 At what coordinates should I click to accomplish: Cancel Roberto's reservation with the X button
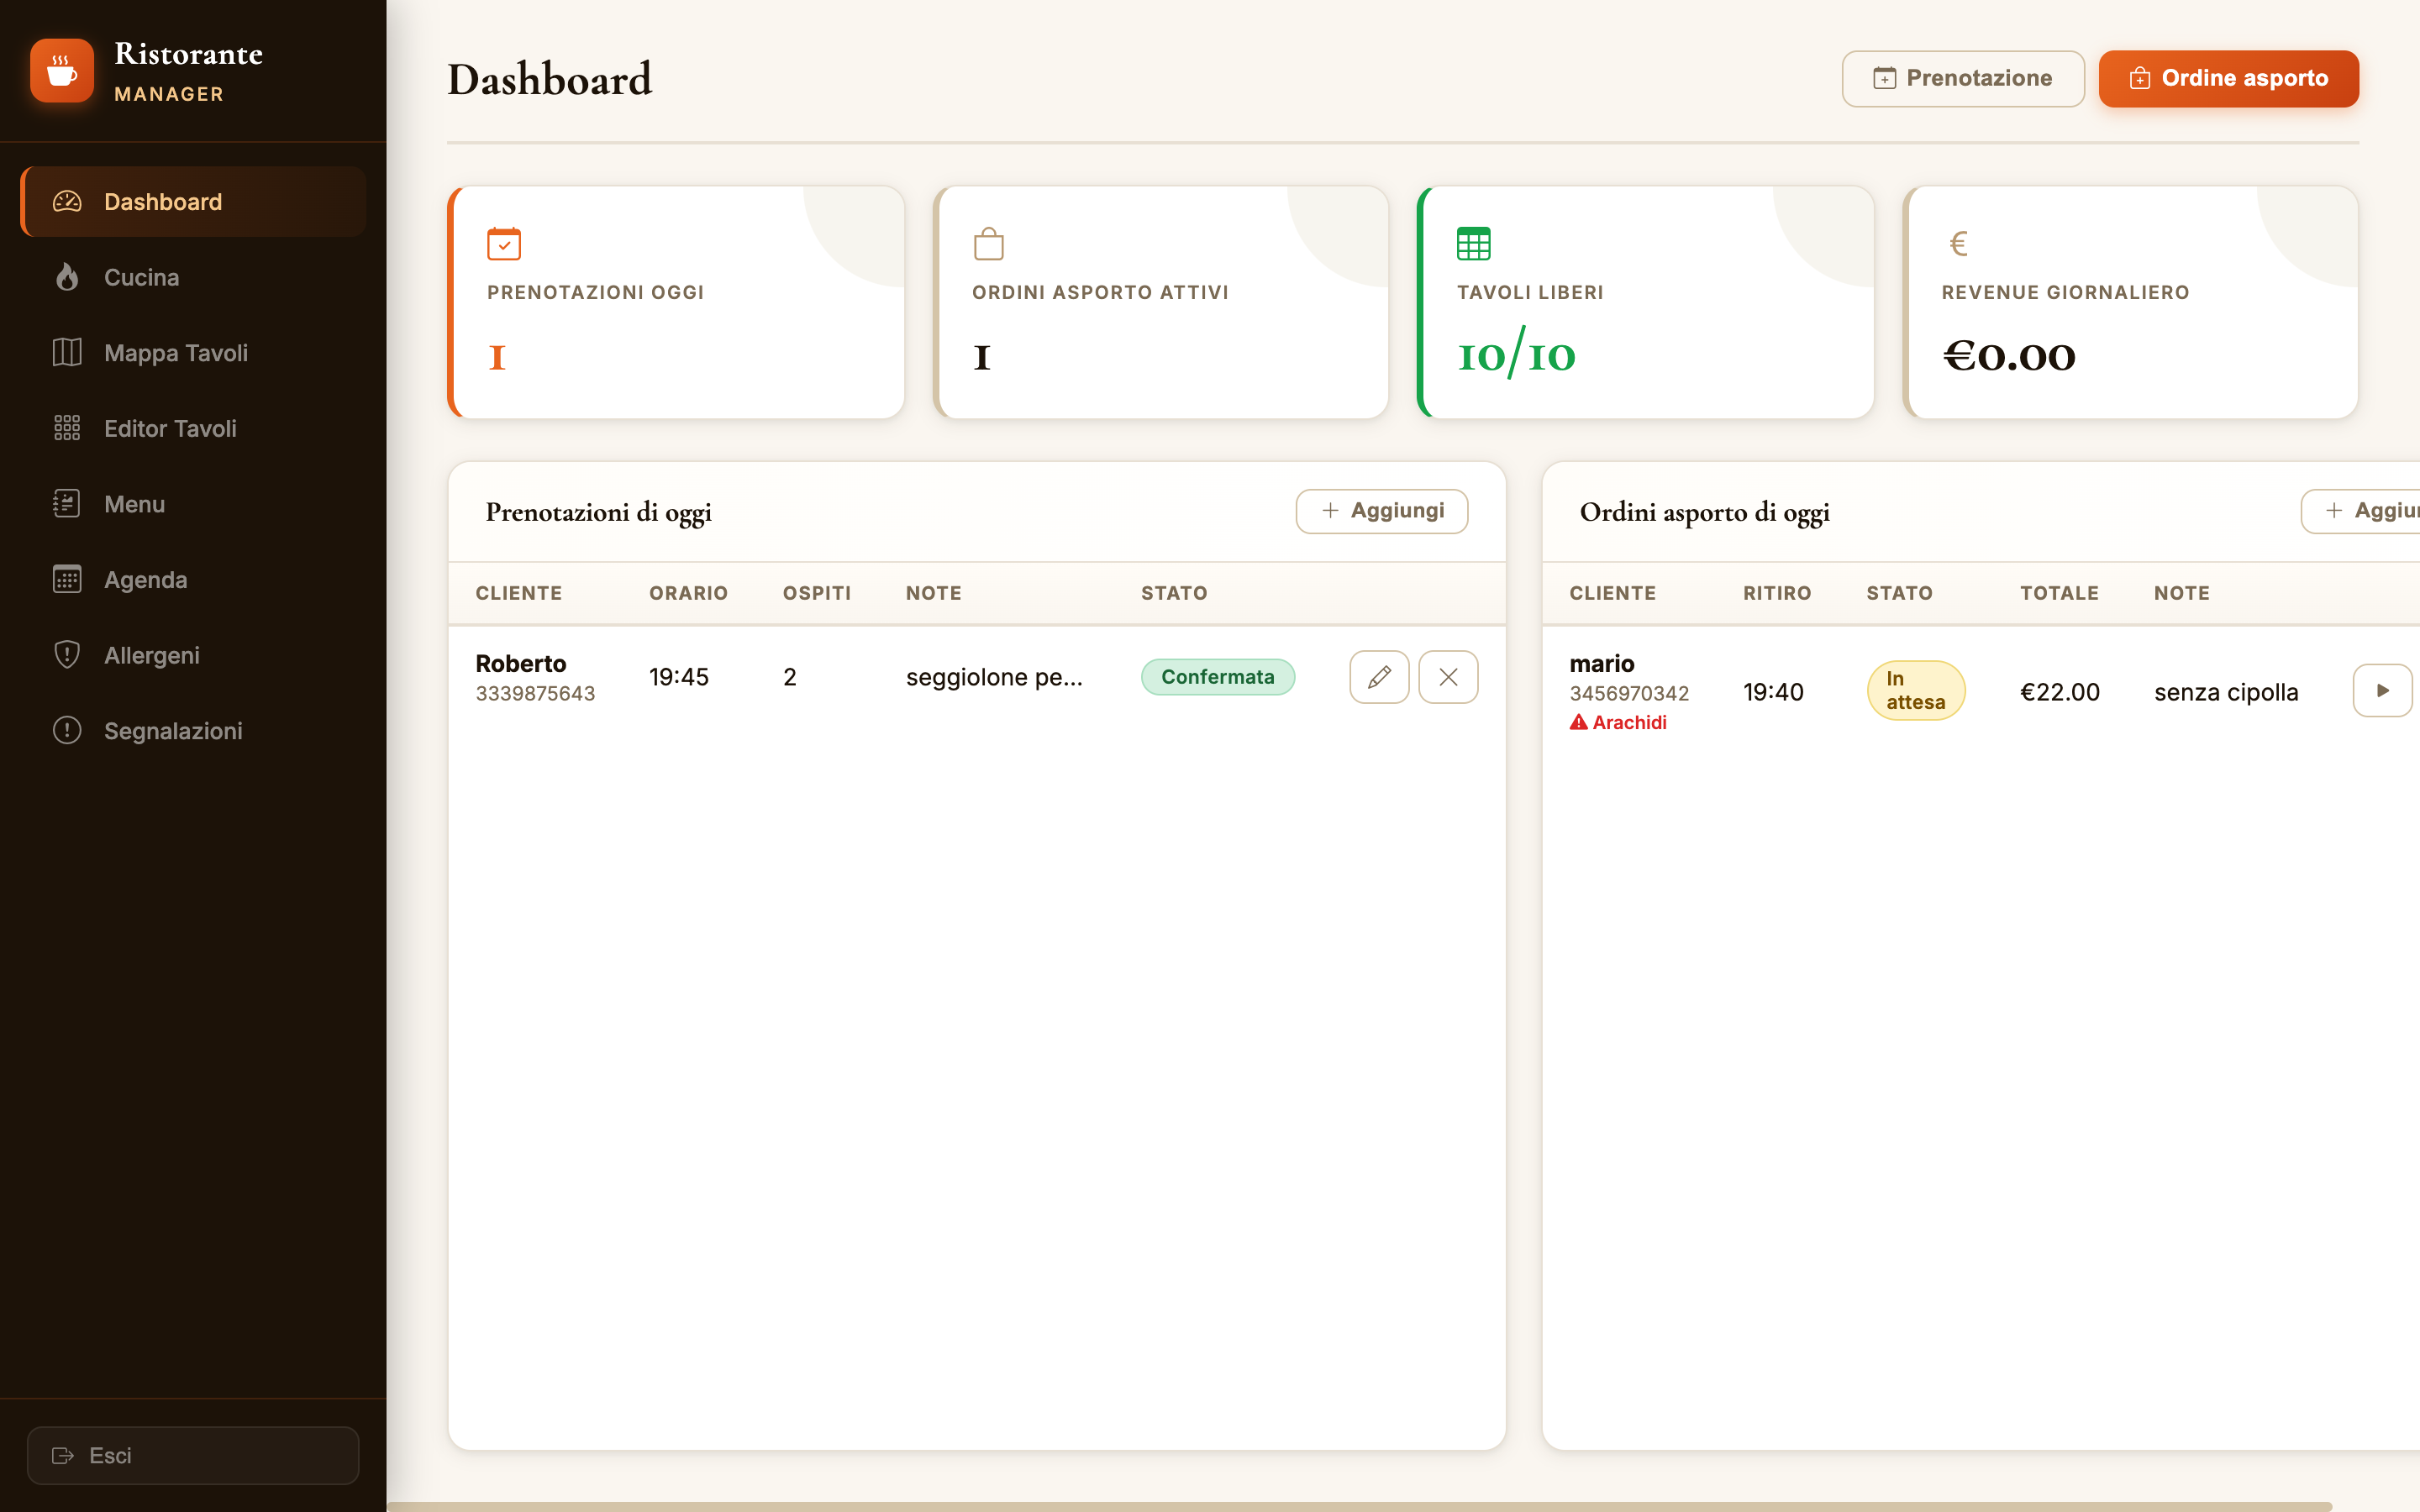pyautogui.click(x=1448, y=677)
